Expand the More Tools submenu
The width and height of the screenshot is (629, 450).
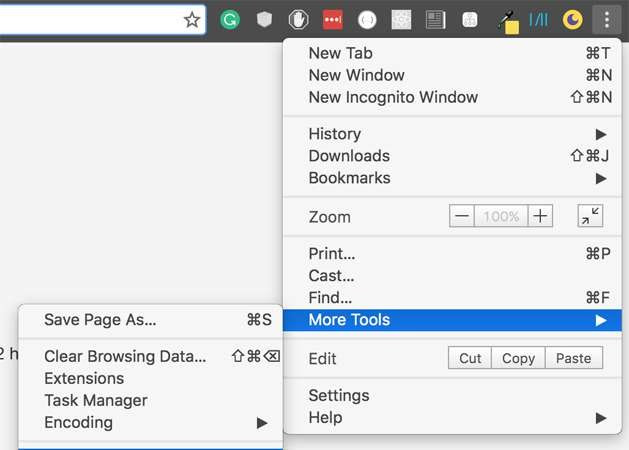click(x=452, y=320)
